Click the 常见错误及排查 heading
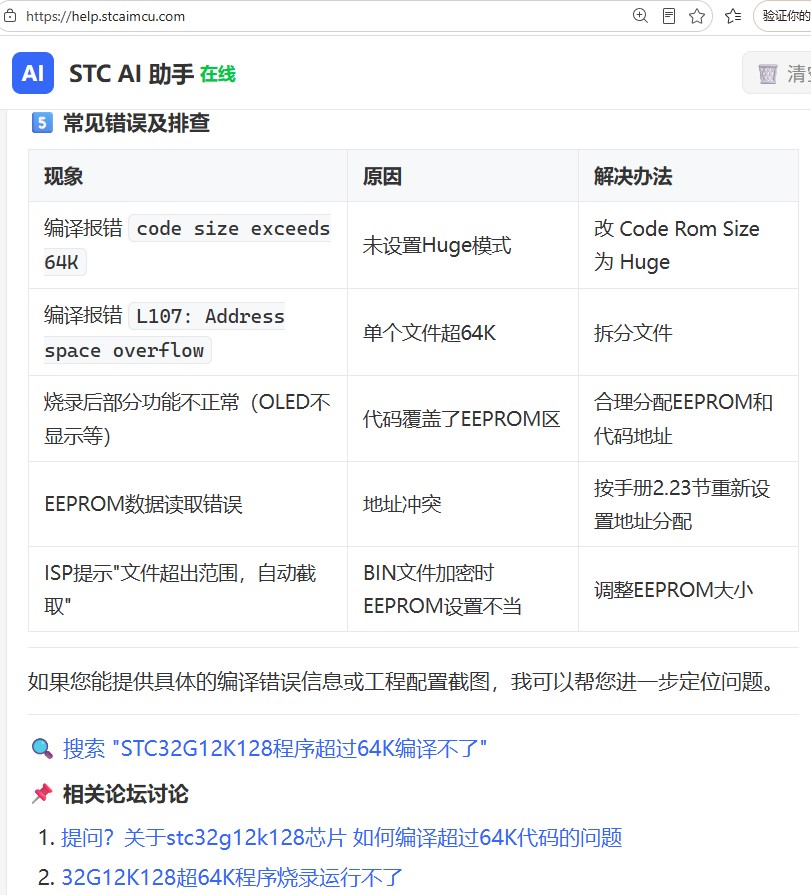 point(136,123)
